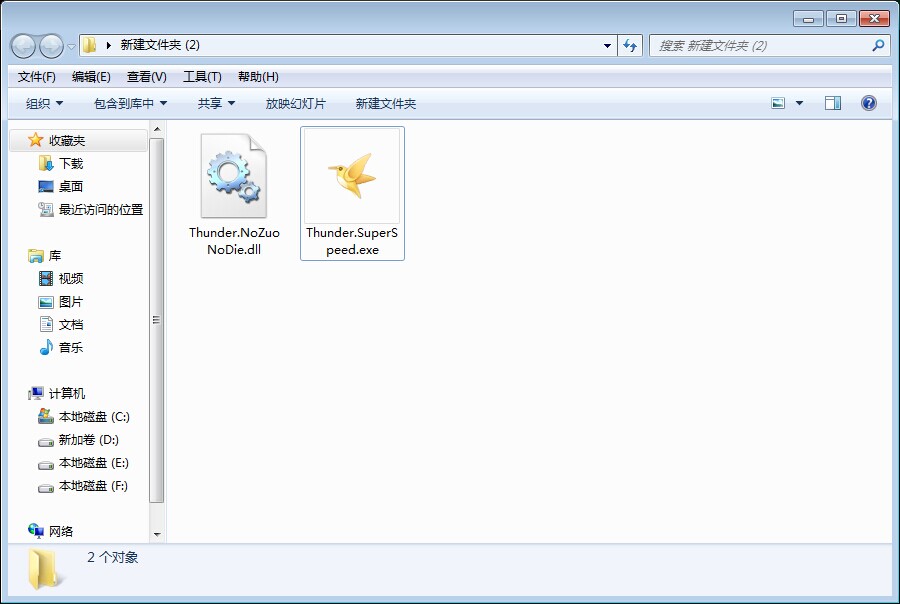The height and width of the screenshot is (604, 900).
Task: Click the change view icon
Action: (778, 103)
